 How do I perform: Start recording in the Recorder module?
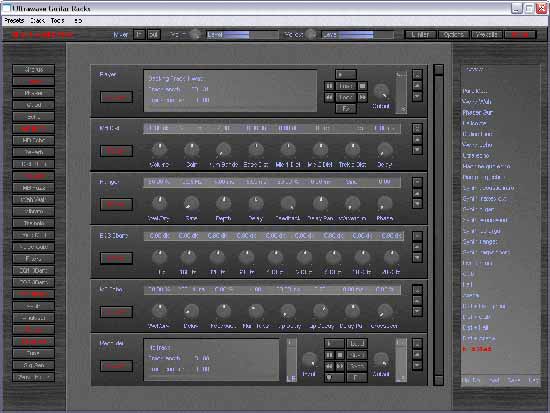[x=334, y=378]
